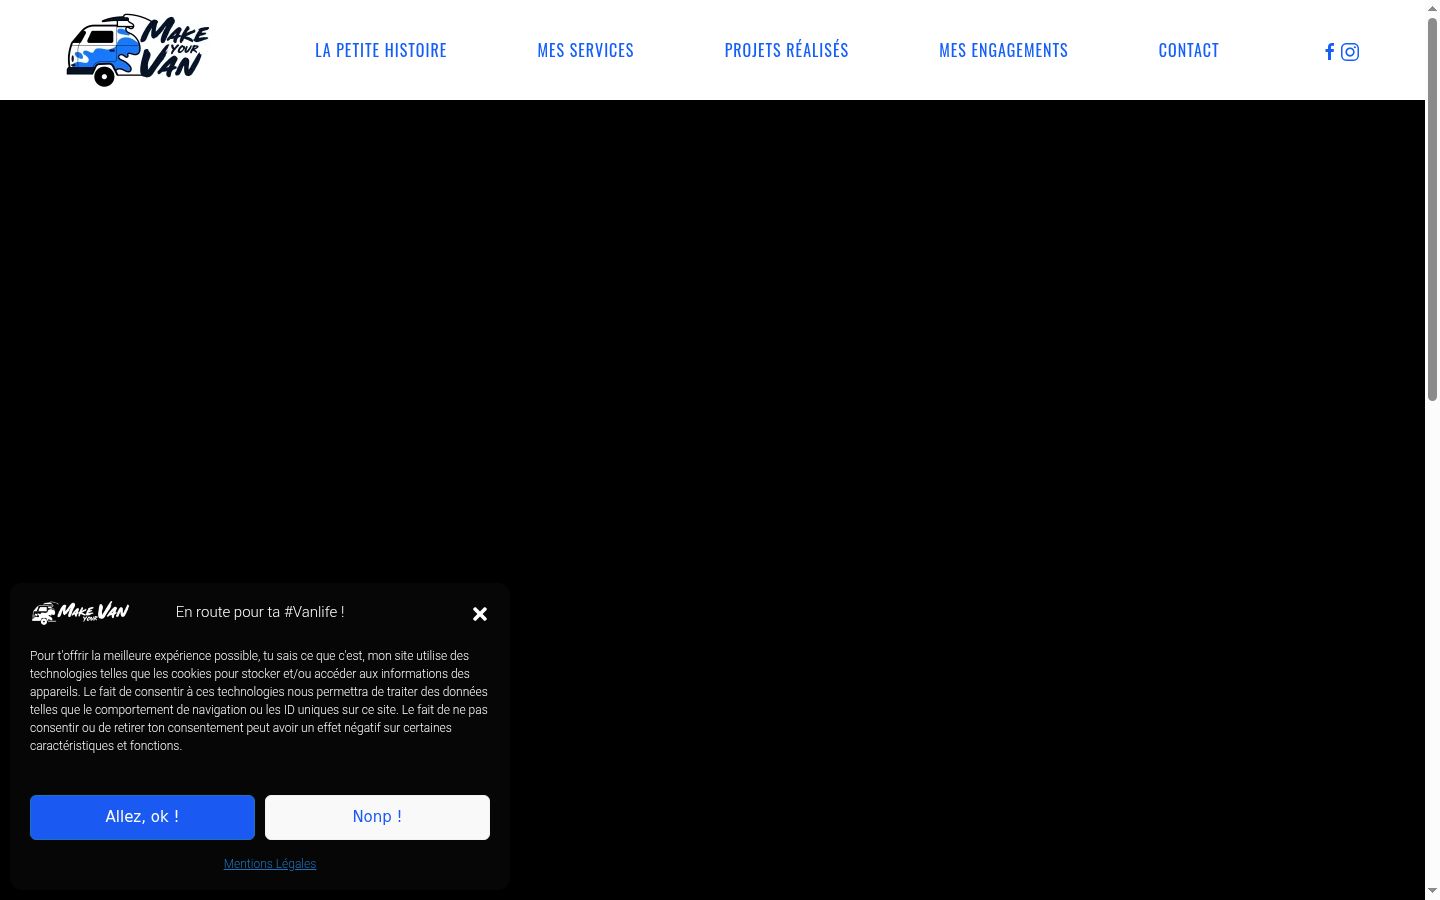The height and width of the screenshot is (900, 1440).
Task: Open the Mentions Légales link
Action: click(x=270, y=864)
